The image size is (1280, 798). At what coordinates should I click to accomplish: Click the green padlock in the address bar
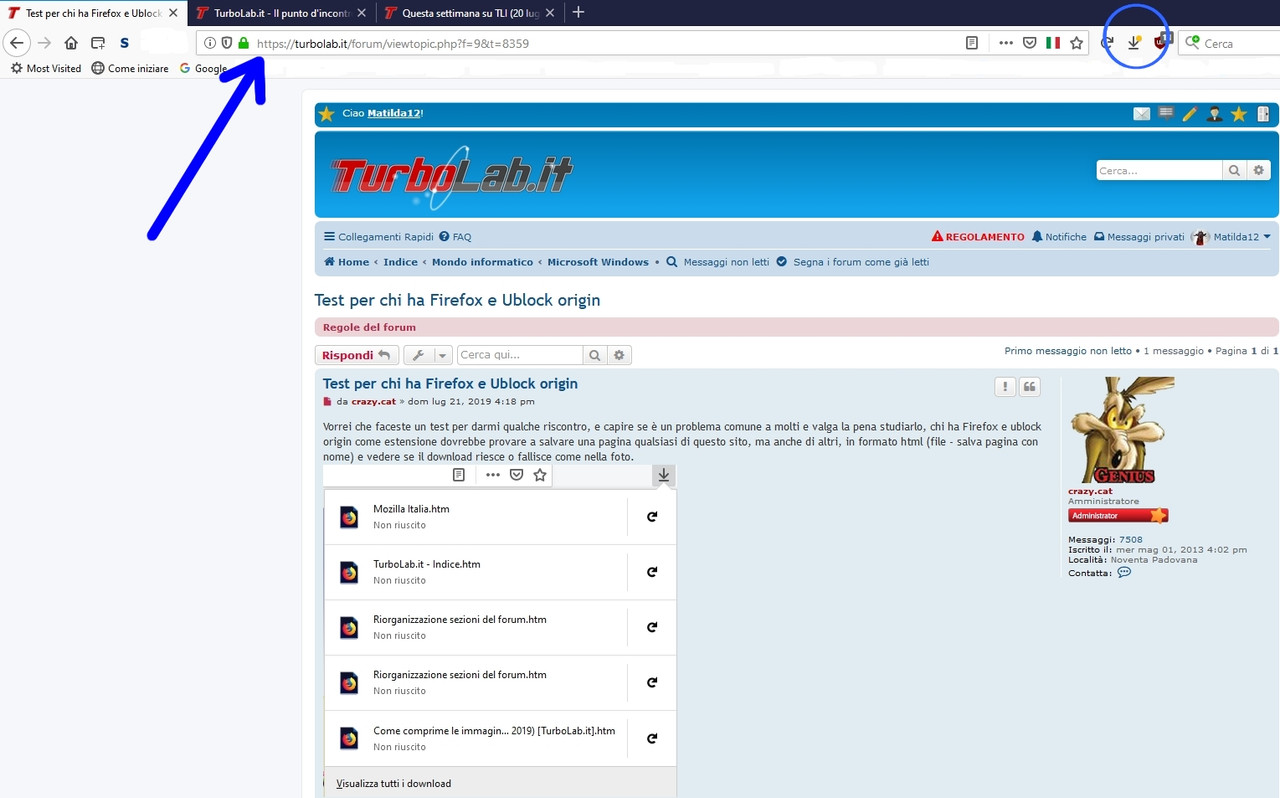point(243,43)
